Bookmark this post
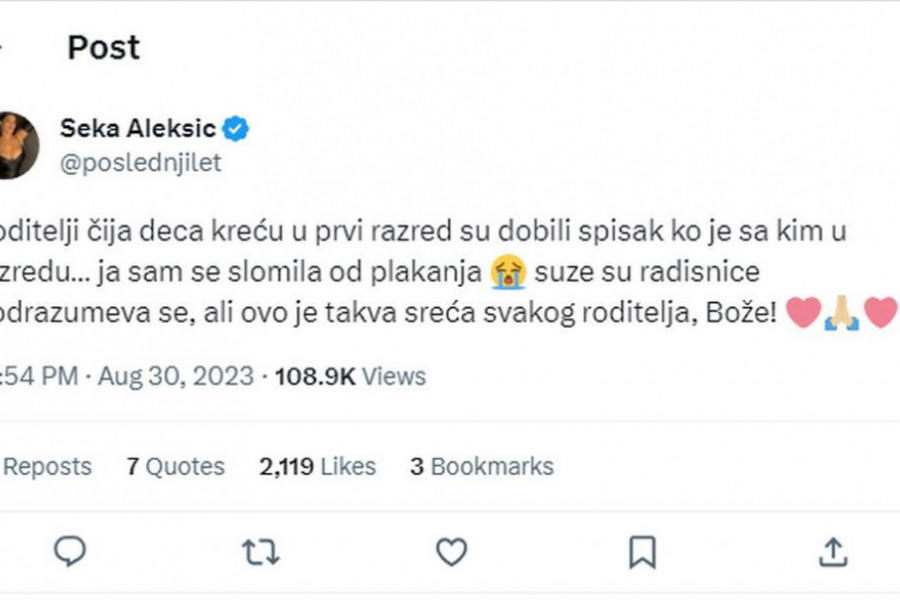Screen dimensions: 900x600 click(642, 551)
